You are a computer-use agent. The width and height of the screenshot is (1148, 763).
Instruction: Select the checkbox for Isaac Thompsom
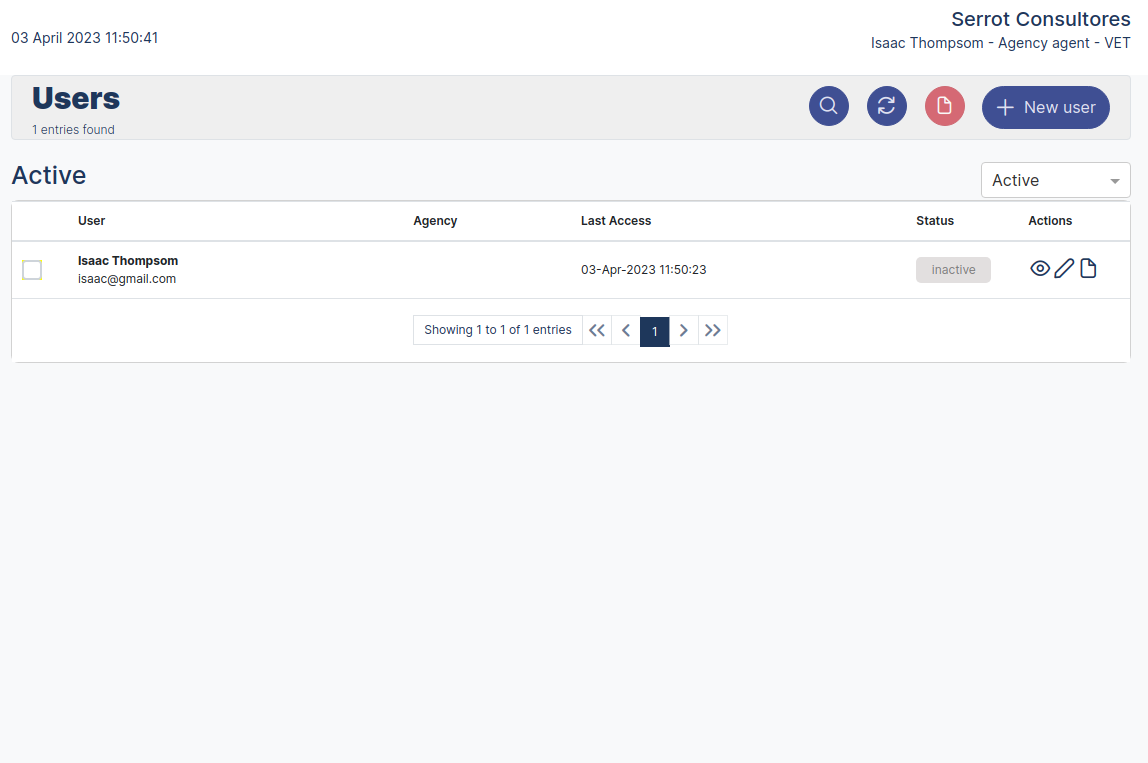32,270
